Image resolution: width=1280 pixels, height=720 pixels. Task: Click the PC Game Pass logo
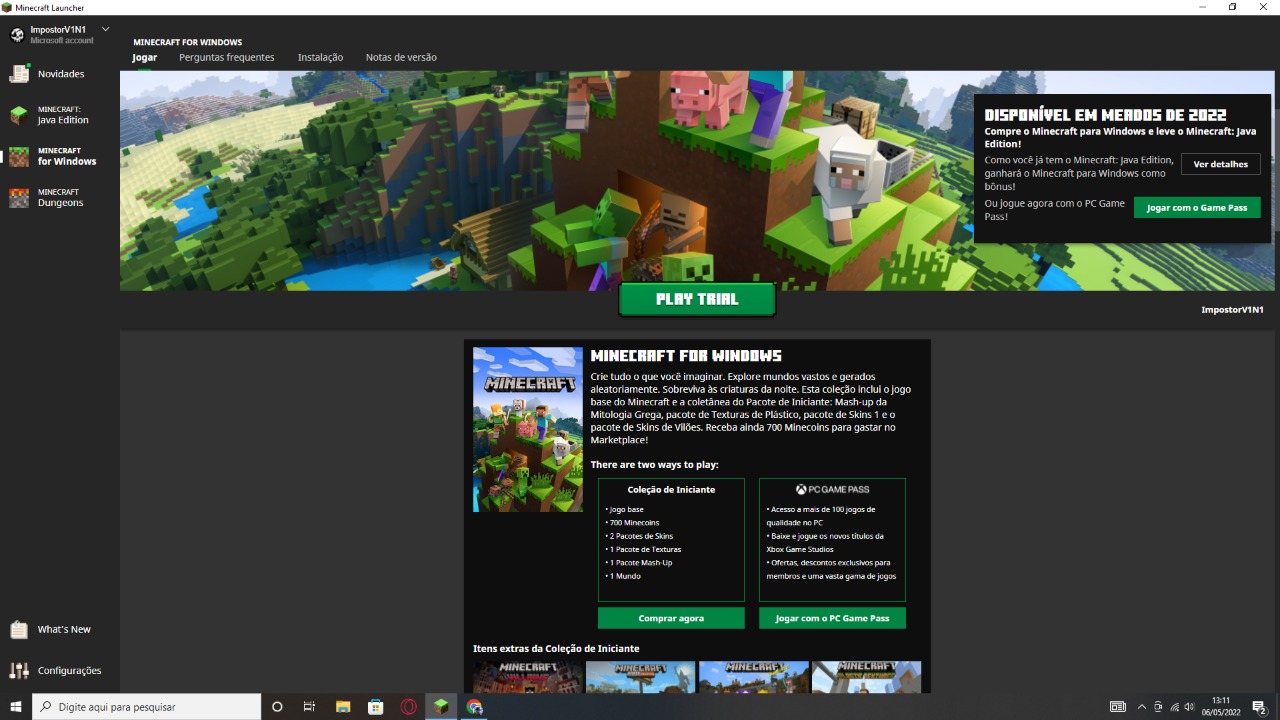click(x=832, y=490)
